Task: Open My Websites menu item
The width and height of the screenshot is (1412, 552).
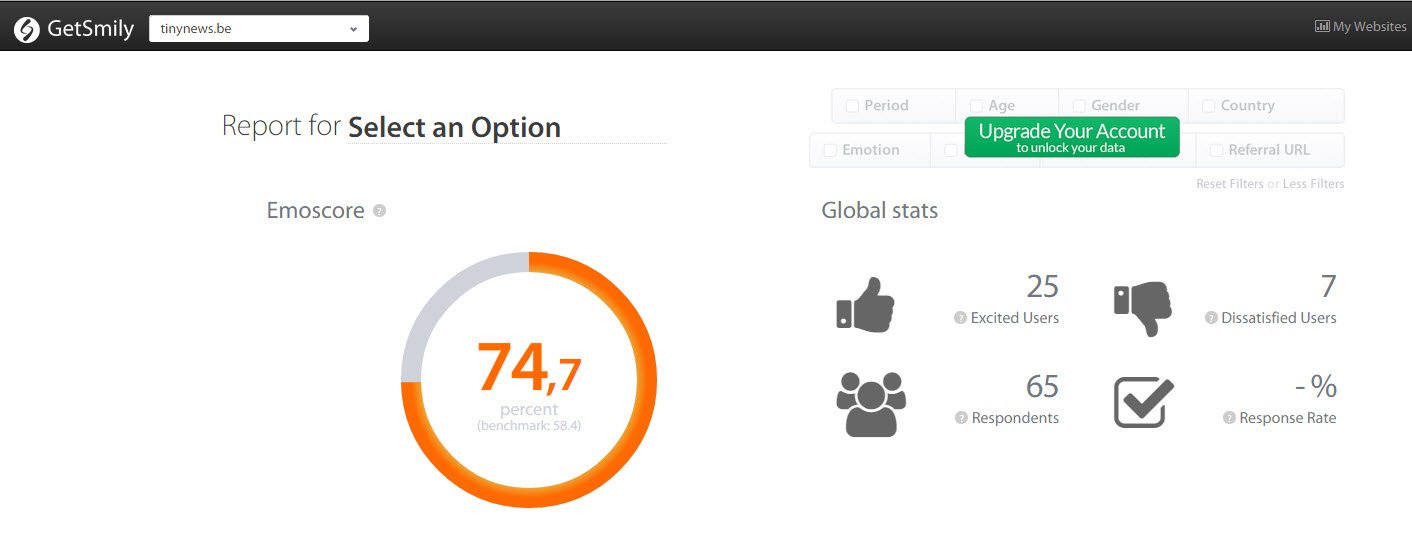Action: click(1360, 27)
